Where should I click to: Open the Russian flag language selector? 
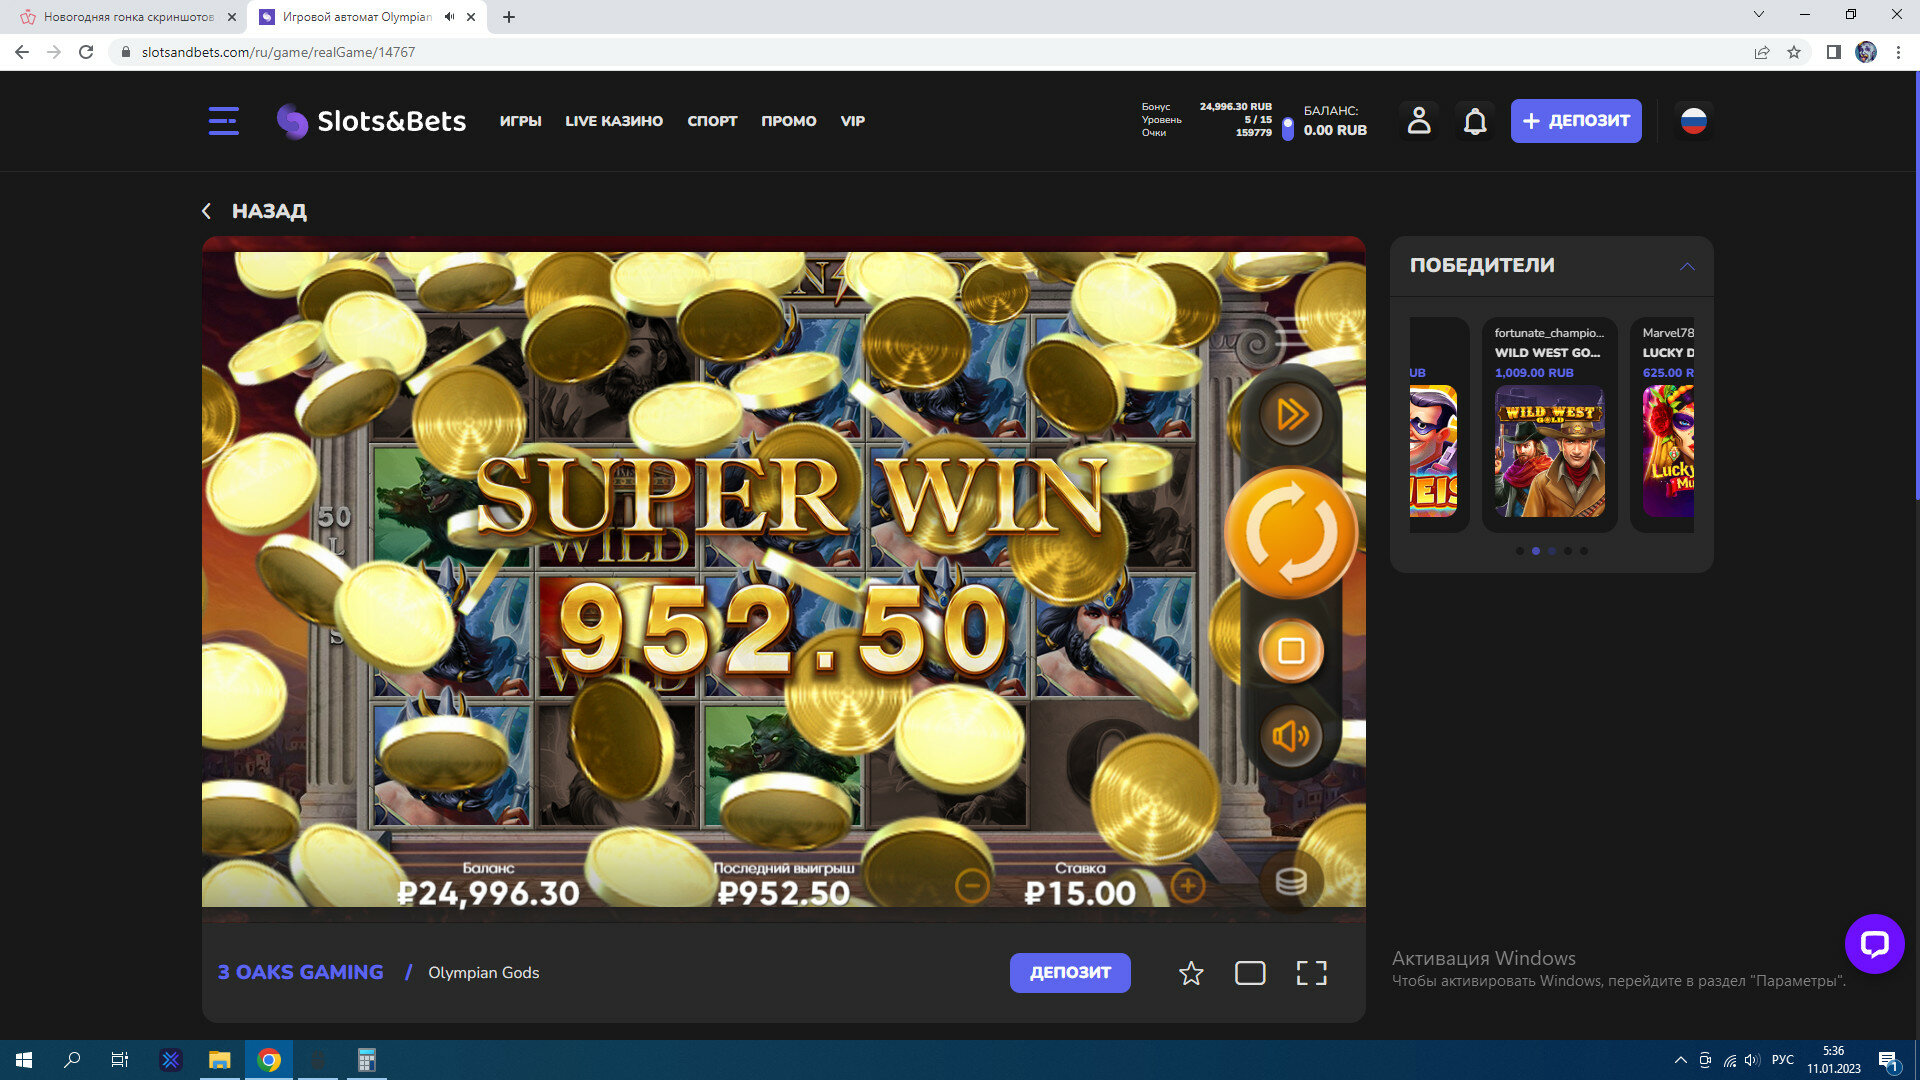click(1693, 121)
